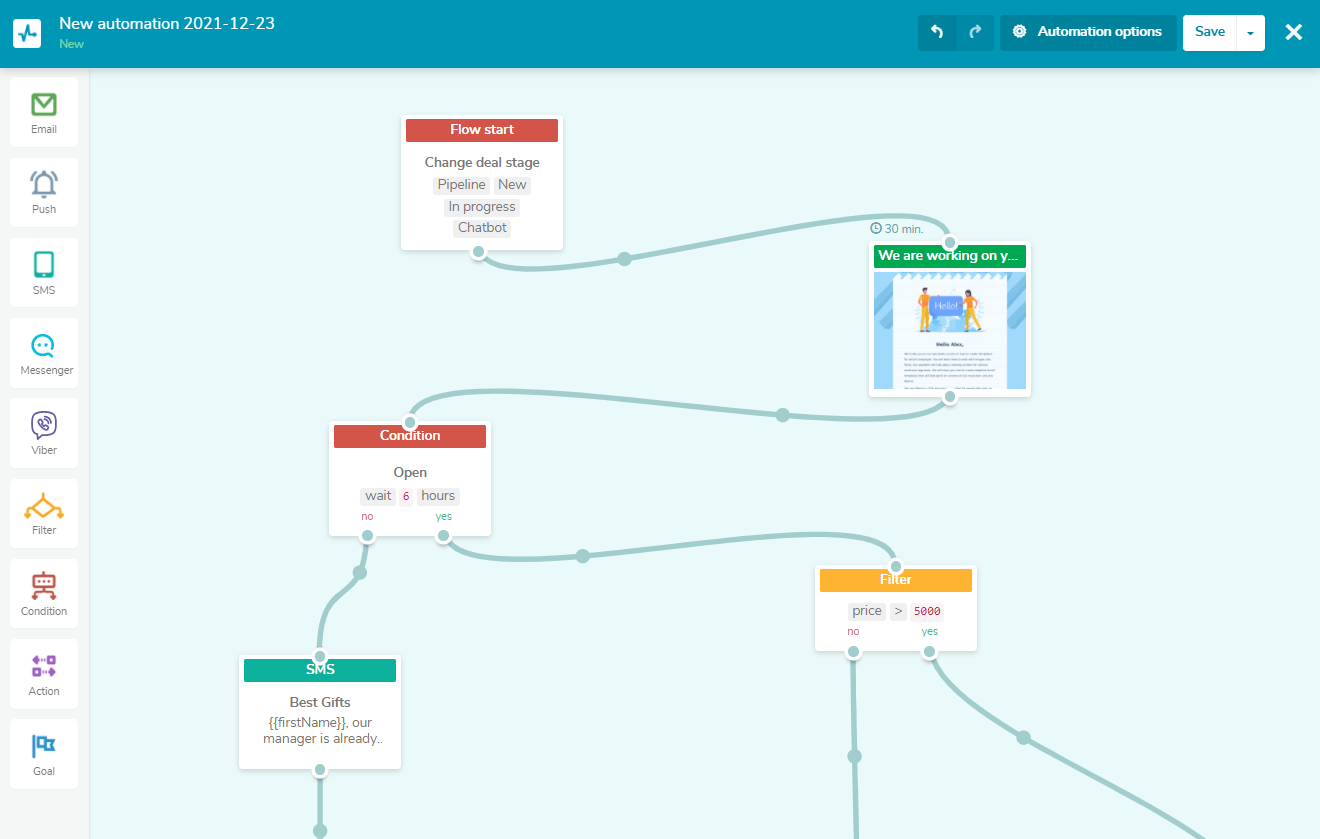Screen dimensions: 1320x839
Task: Add a Filter element from sidebar
Action: (x=44, y=513)
